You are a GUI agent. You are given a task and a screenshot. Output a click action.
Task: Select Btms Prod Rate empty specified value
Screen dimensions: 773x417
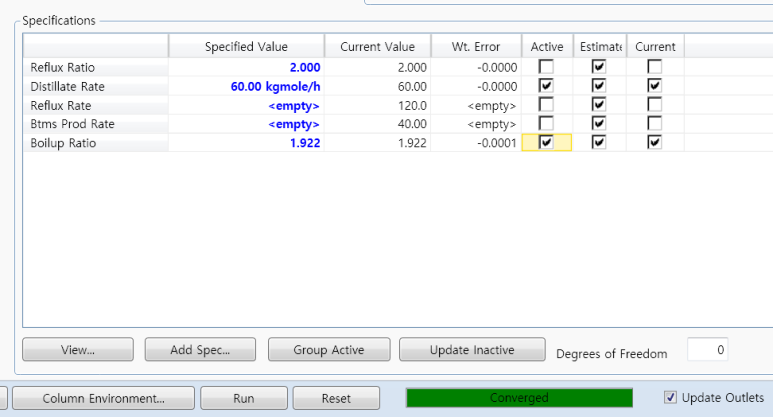[246, 124]
